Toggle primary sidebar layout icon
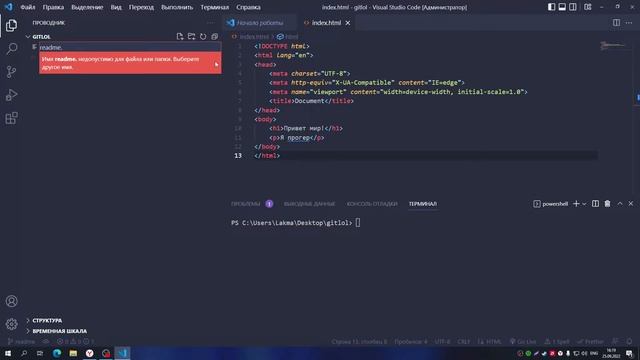The image size is (640, 360). tap(551, 7)
